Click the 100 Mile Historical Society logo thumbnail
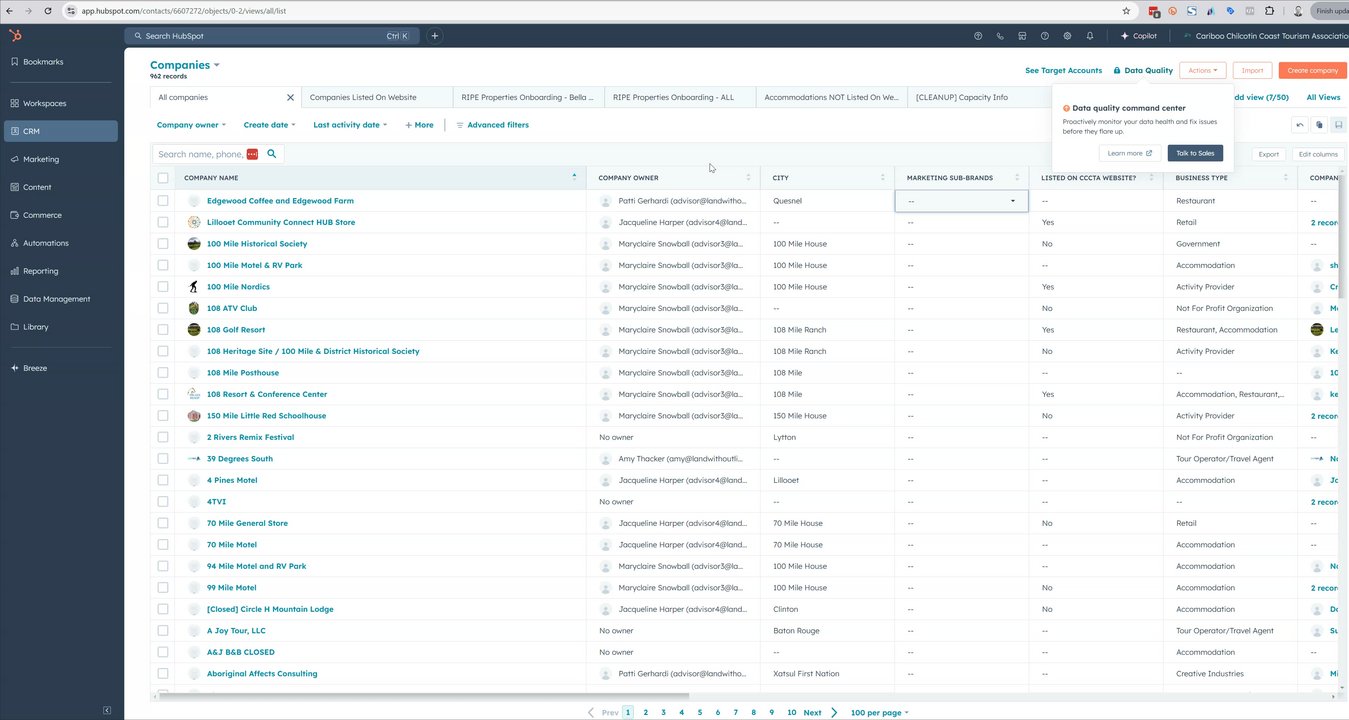 [x=194, y=244]
